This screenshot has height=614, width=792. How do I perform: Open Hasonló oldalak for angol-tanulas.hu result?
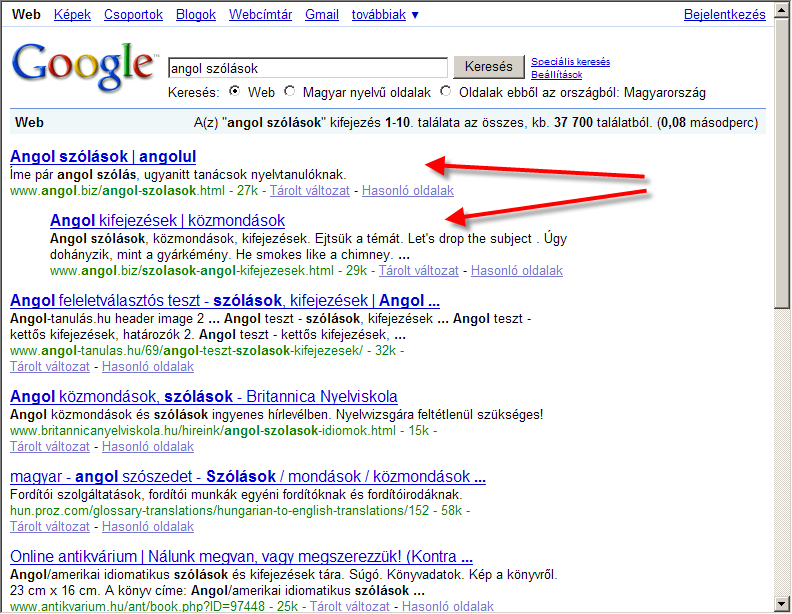147,367
